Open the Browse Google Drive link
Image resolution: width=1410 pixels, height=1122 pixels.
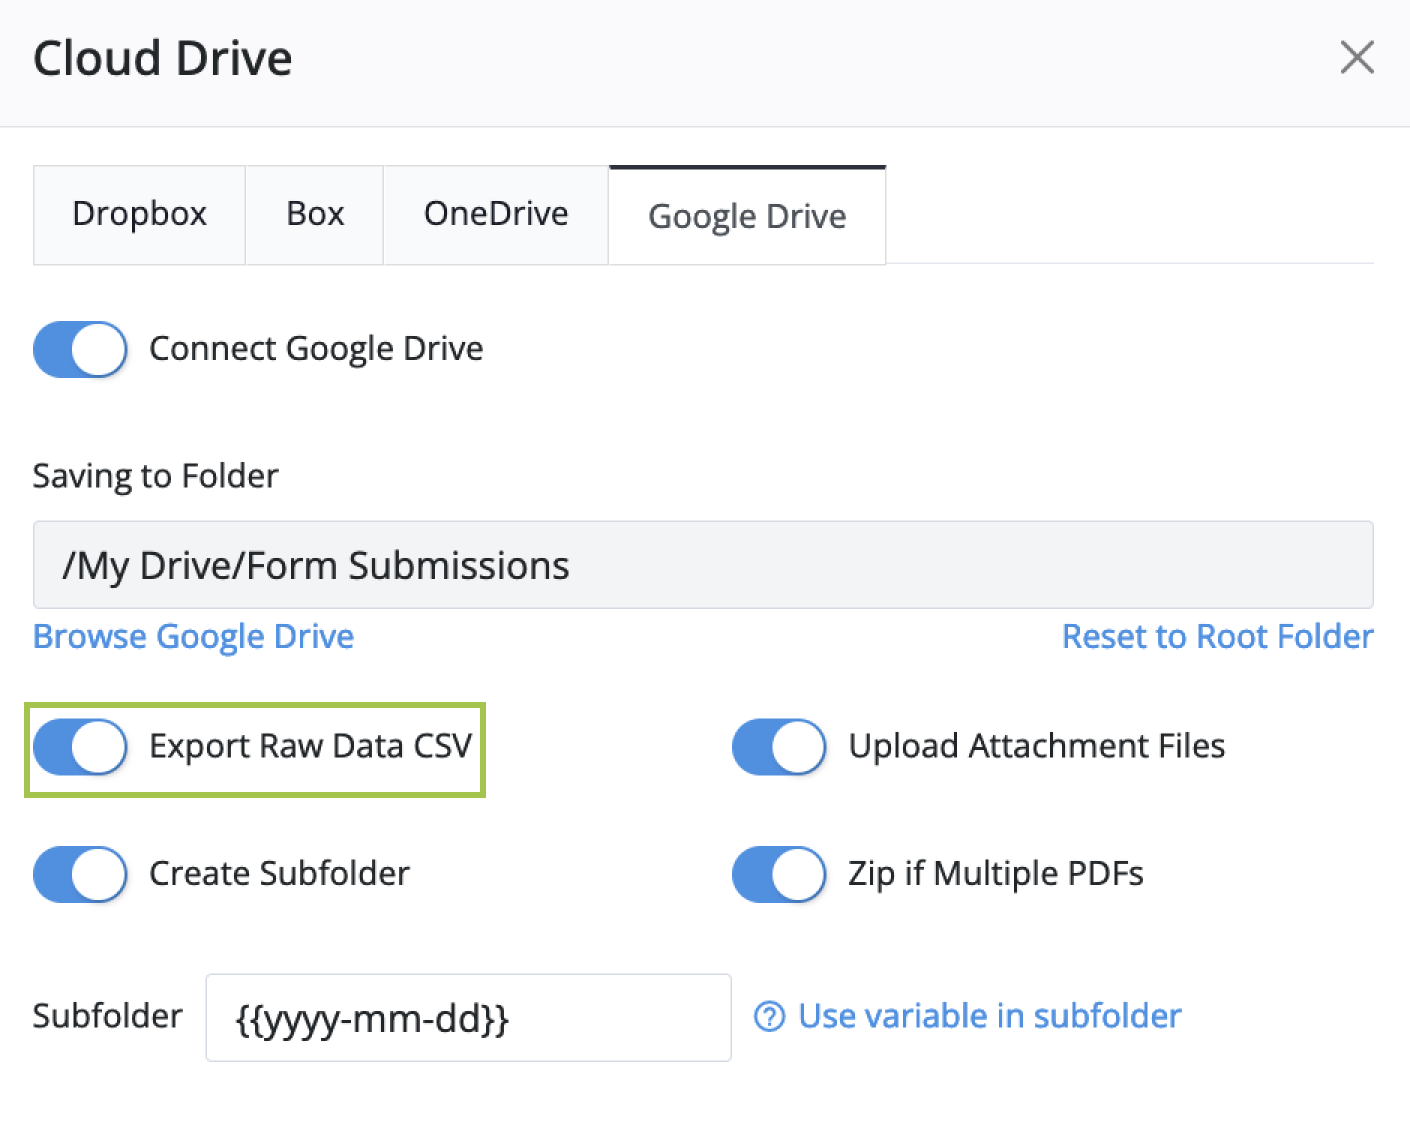pos(193,637)
